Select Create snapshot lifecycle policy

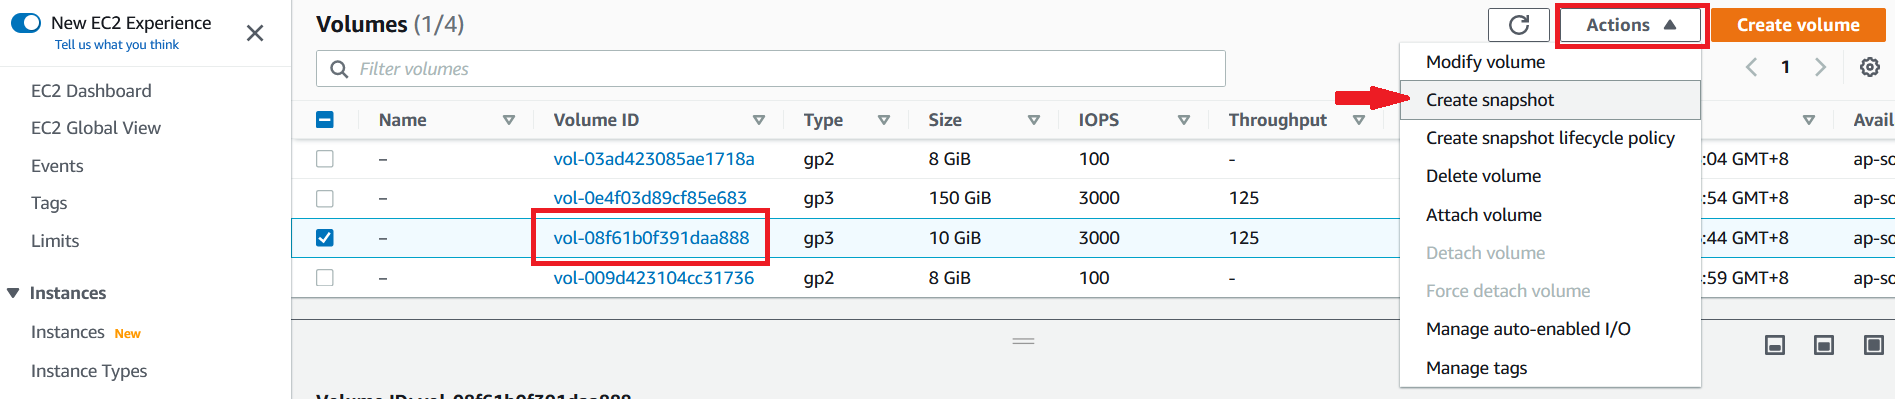tap(1550, 138)
